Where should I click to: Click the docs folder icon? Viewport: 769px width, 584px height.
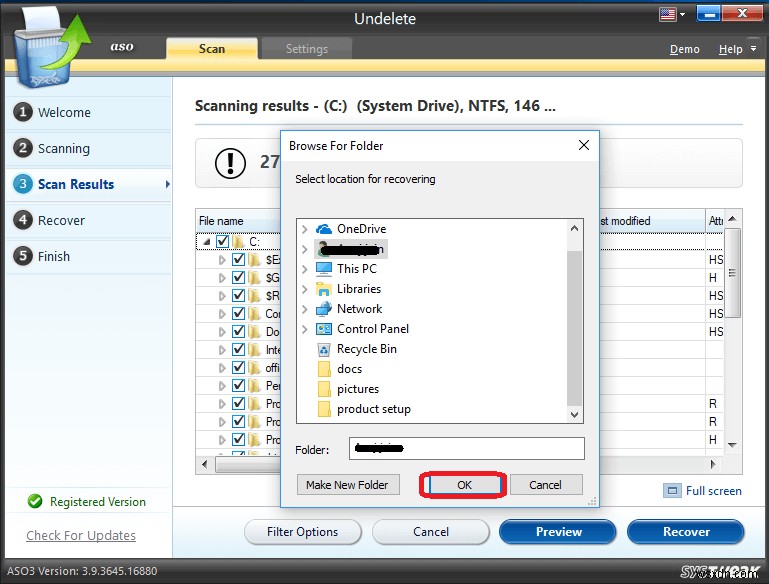324,369
